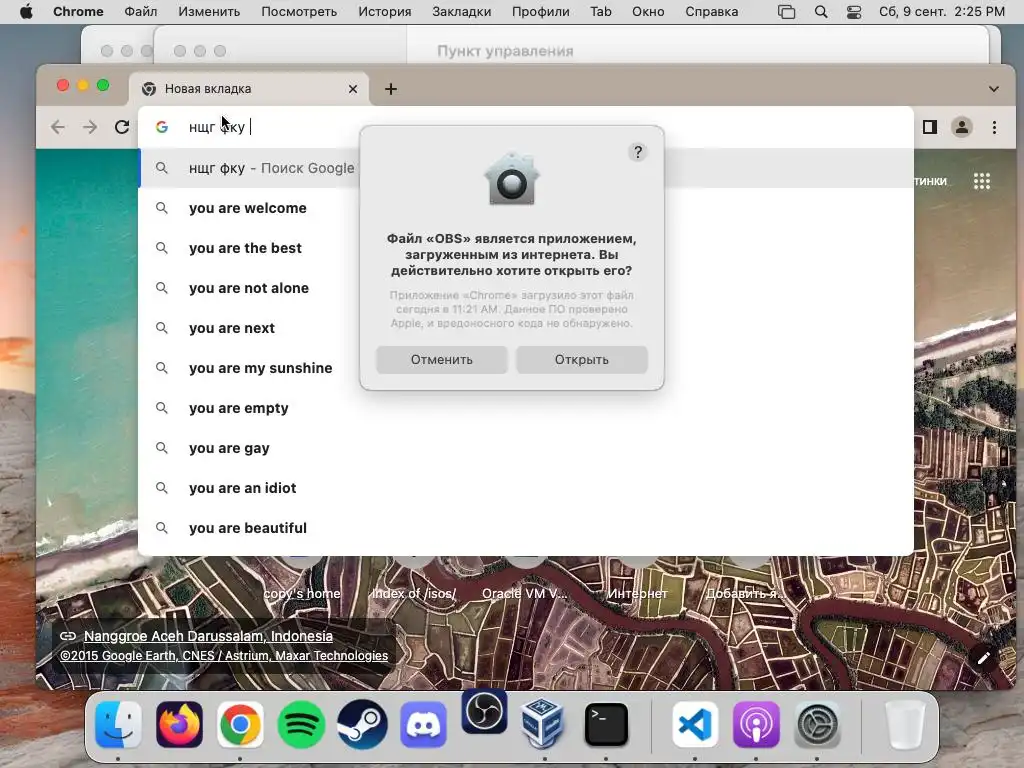Image resolution: width=1024 pixels, height=768 pixels.
Task: Open Google Chrome dock icon
Action: point(240,725)
